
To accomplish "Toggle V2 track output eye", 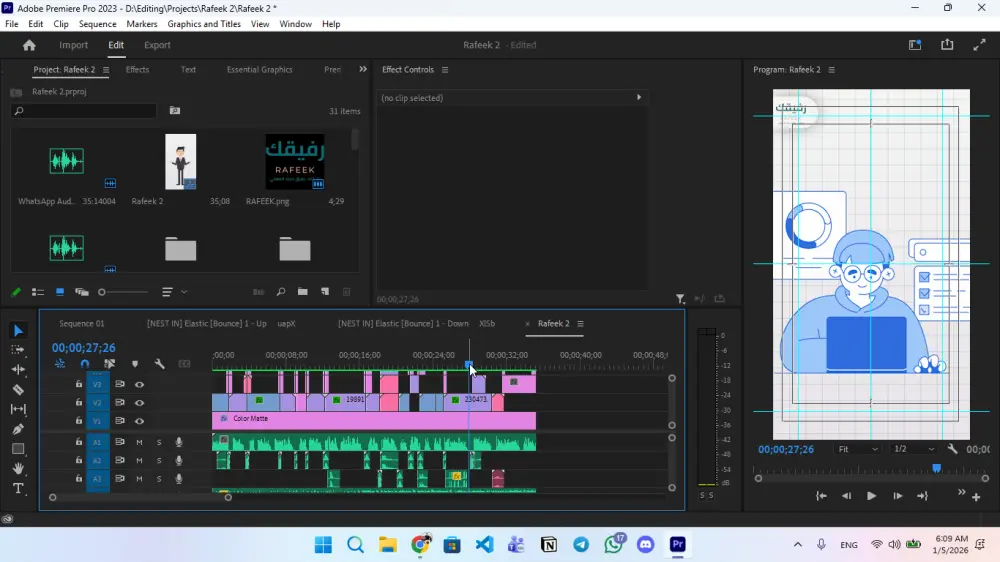I will (139, 403).
